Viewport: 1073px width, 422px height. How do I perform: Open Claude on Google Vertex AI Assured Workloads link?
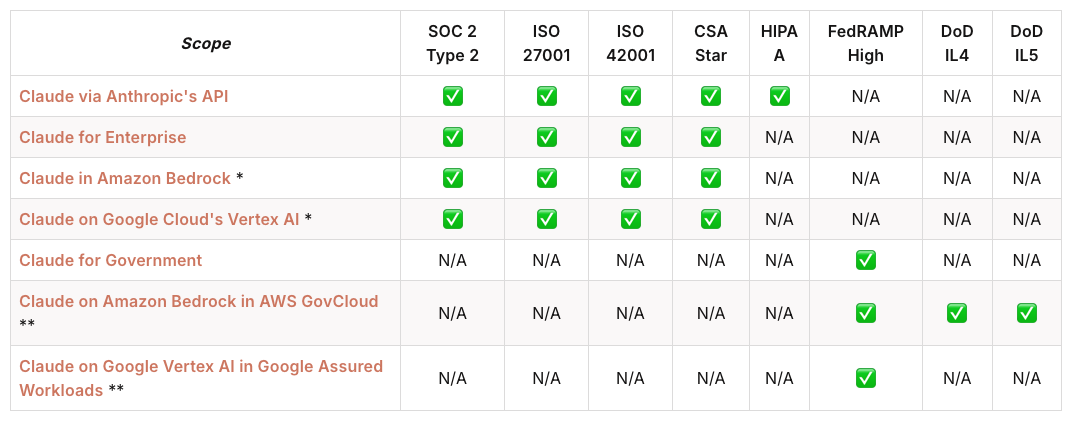(200, 366)
